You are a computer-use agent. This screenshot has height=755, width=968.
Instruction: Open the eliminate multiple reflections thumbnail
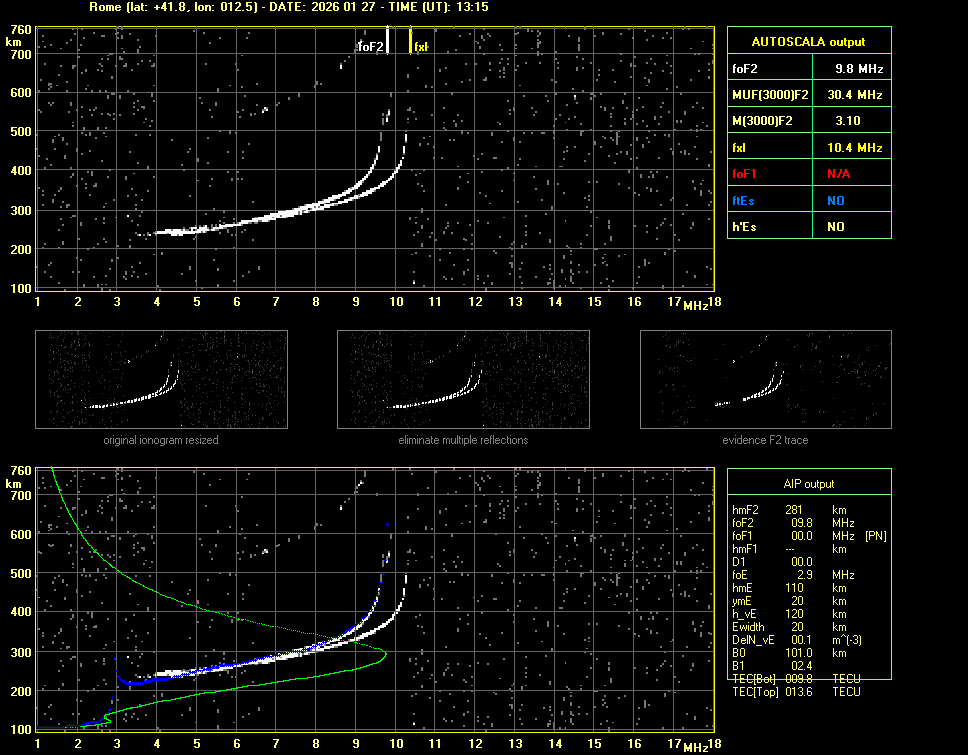(x=463, y=381)
